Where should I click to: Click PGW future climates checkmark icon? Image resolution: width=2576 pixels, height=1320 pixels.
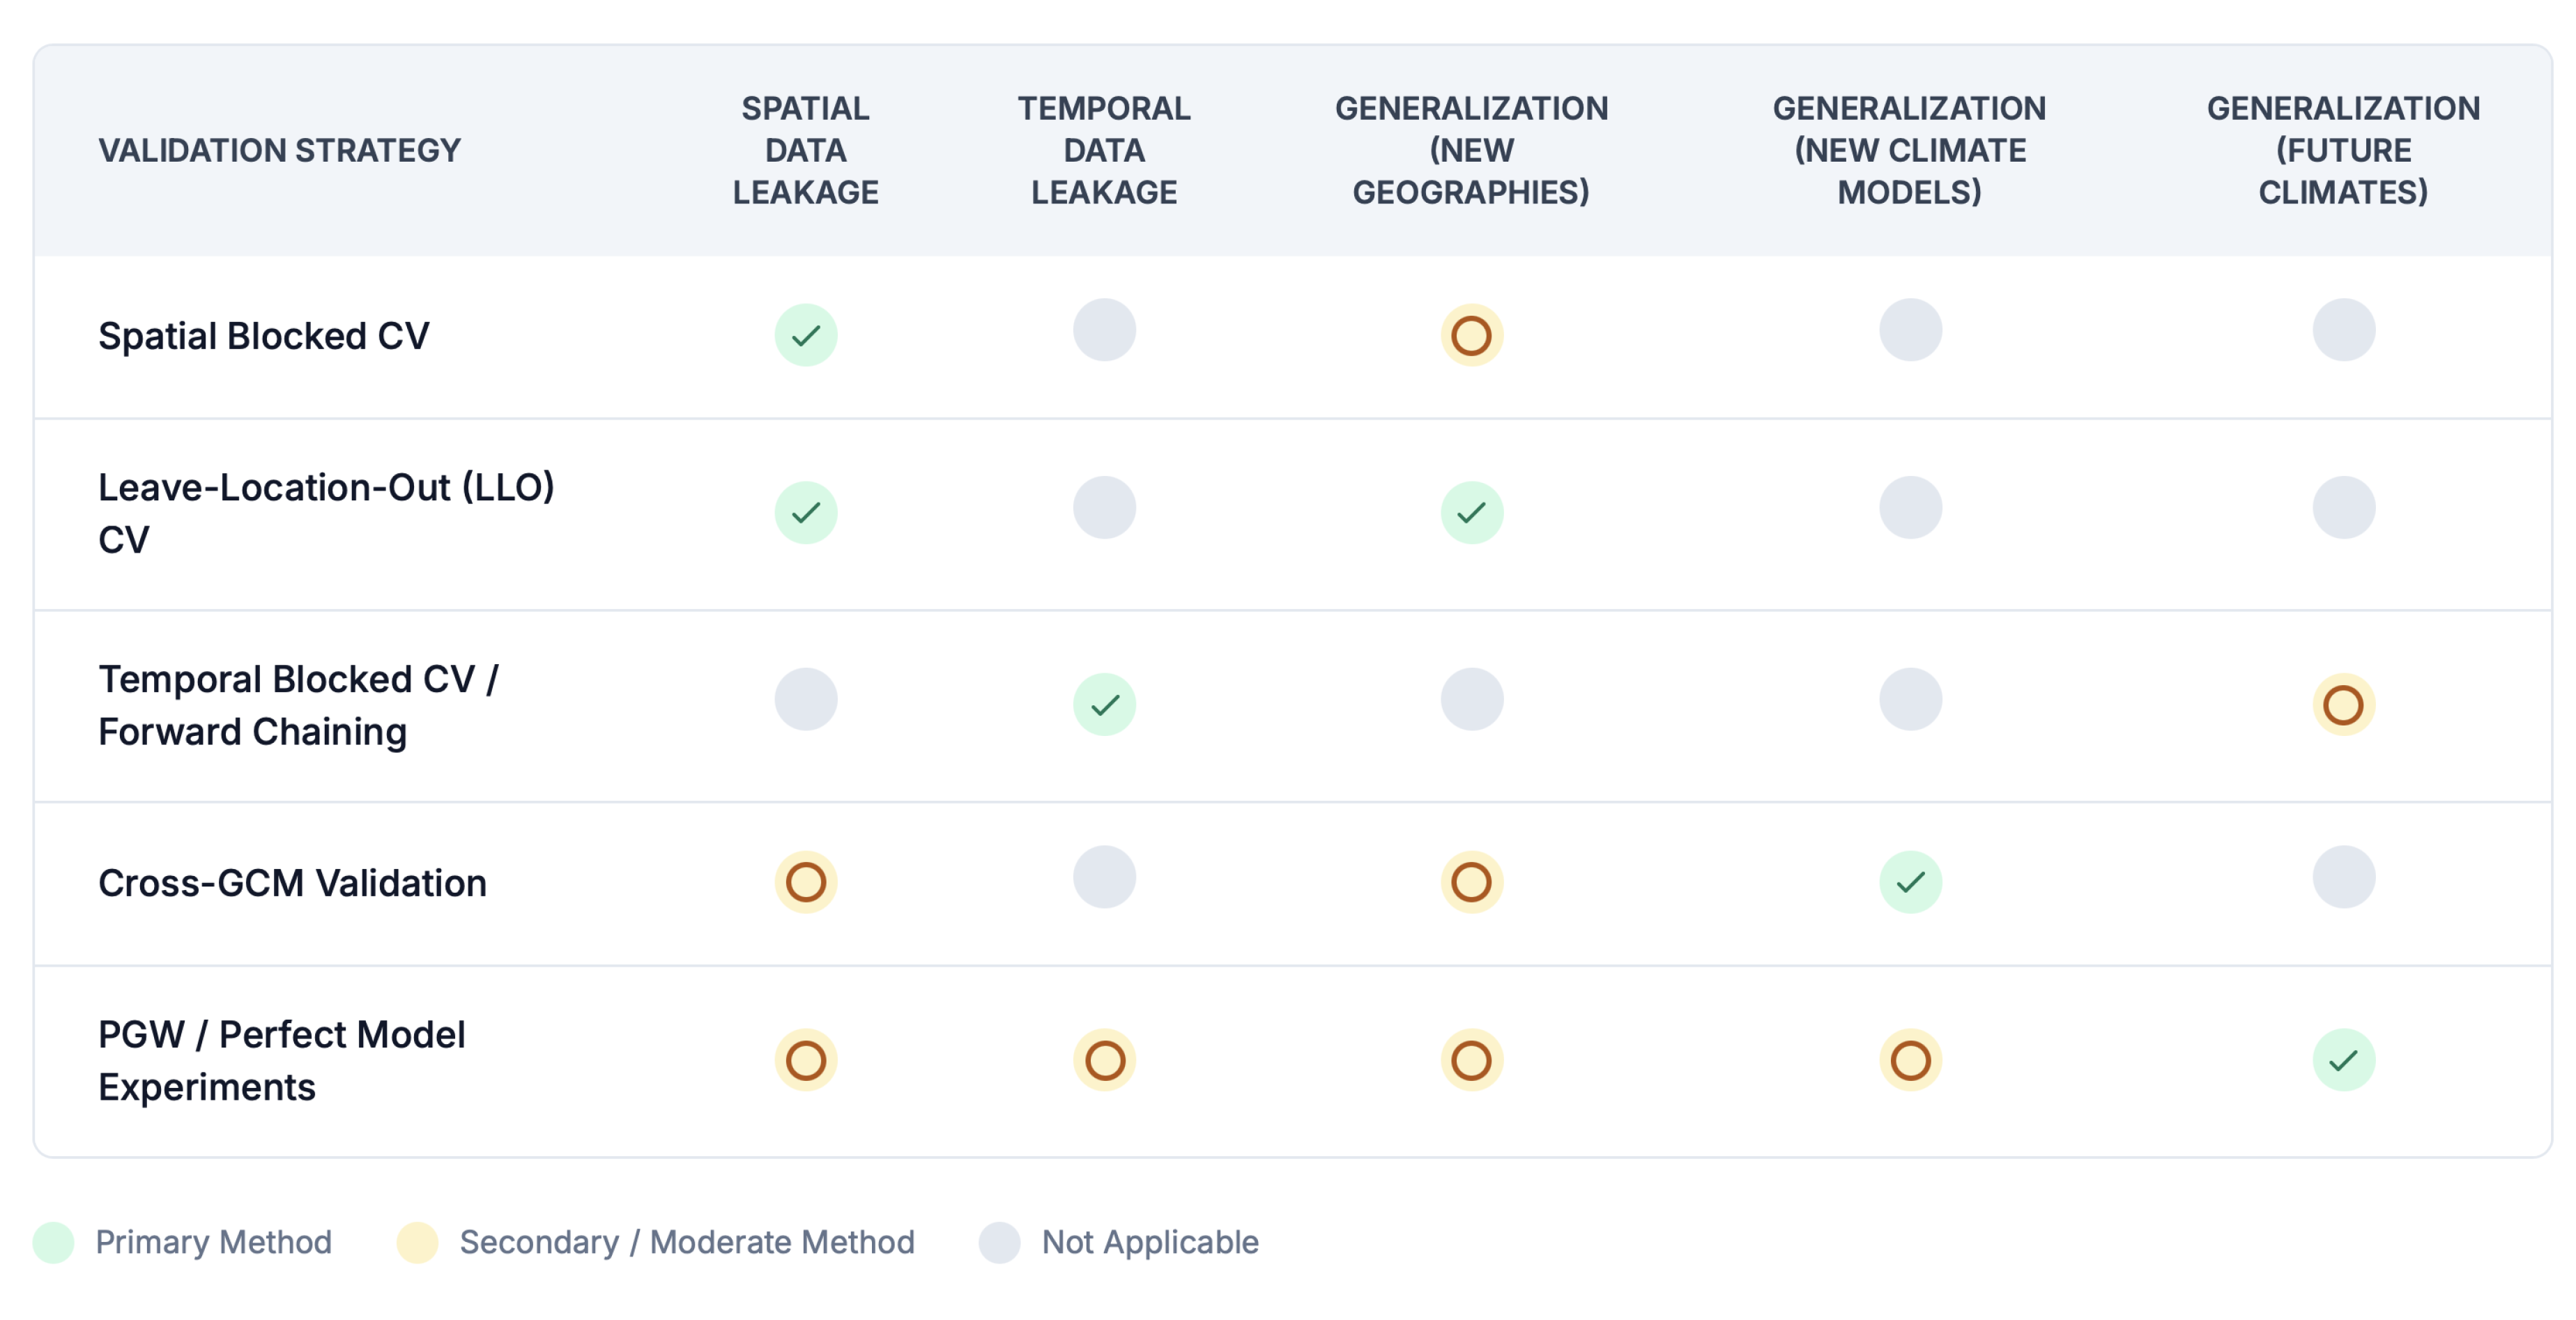[2343, 1060]
